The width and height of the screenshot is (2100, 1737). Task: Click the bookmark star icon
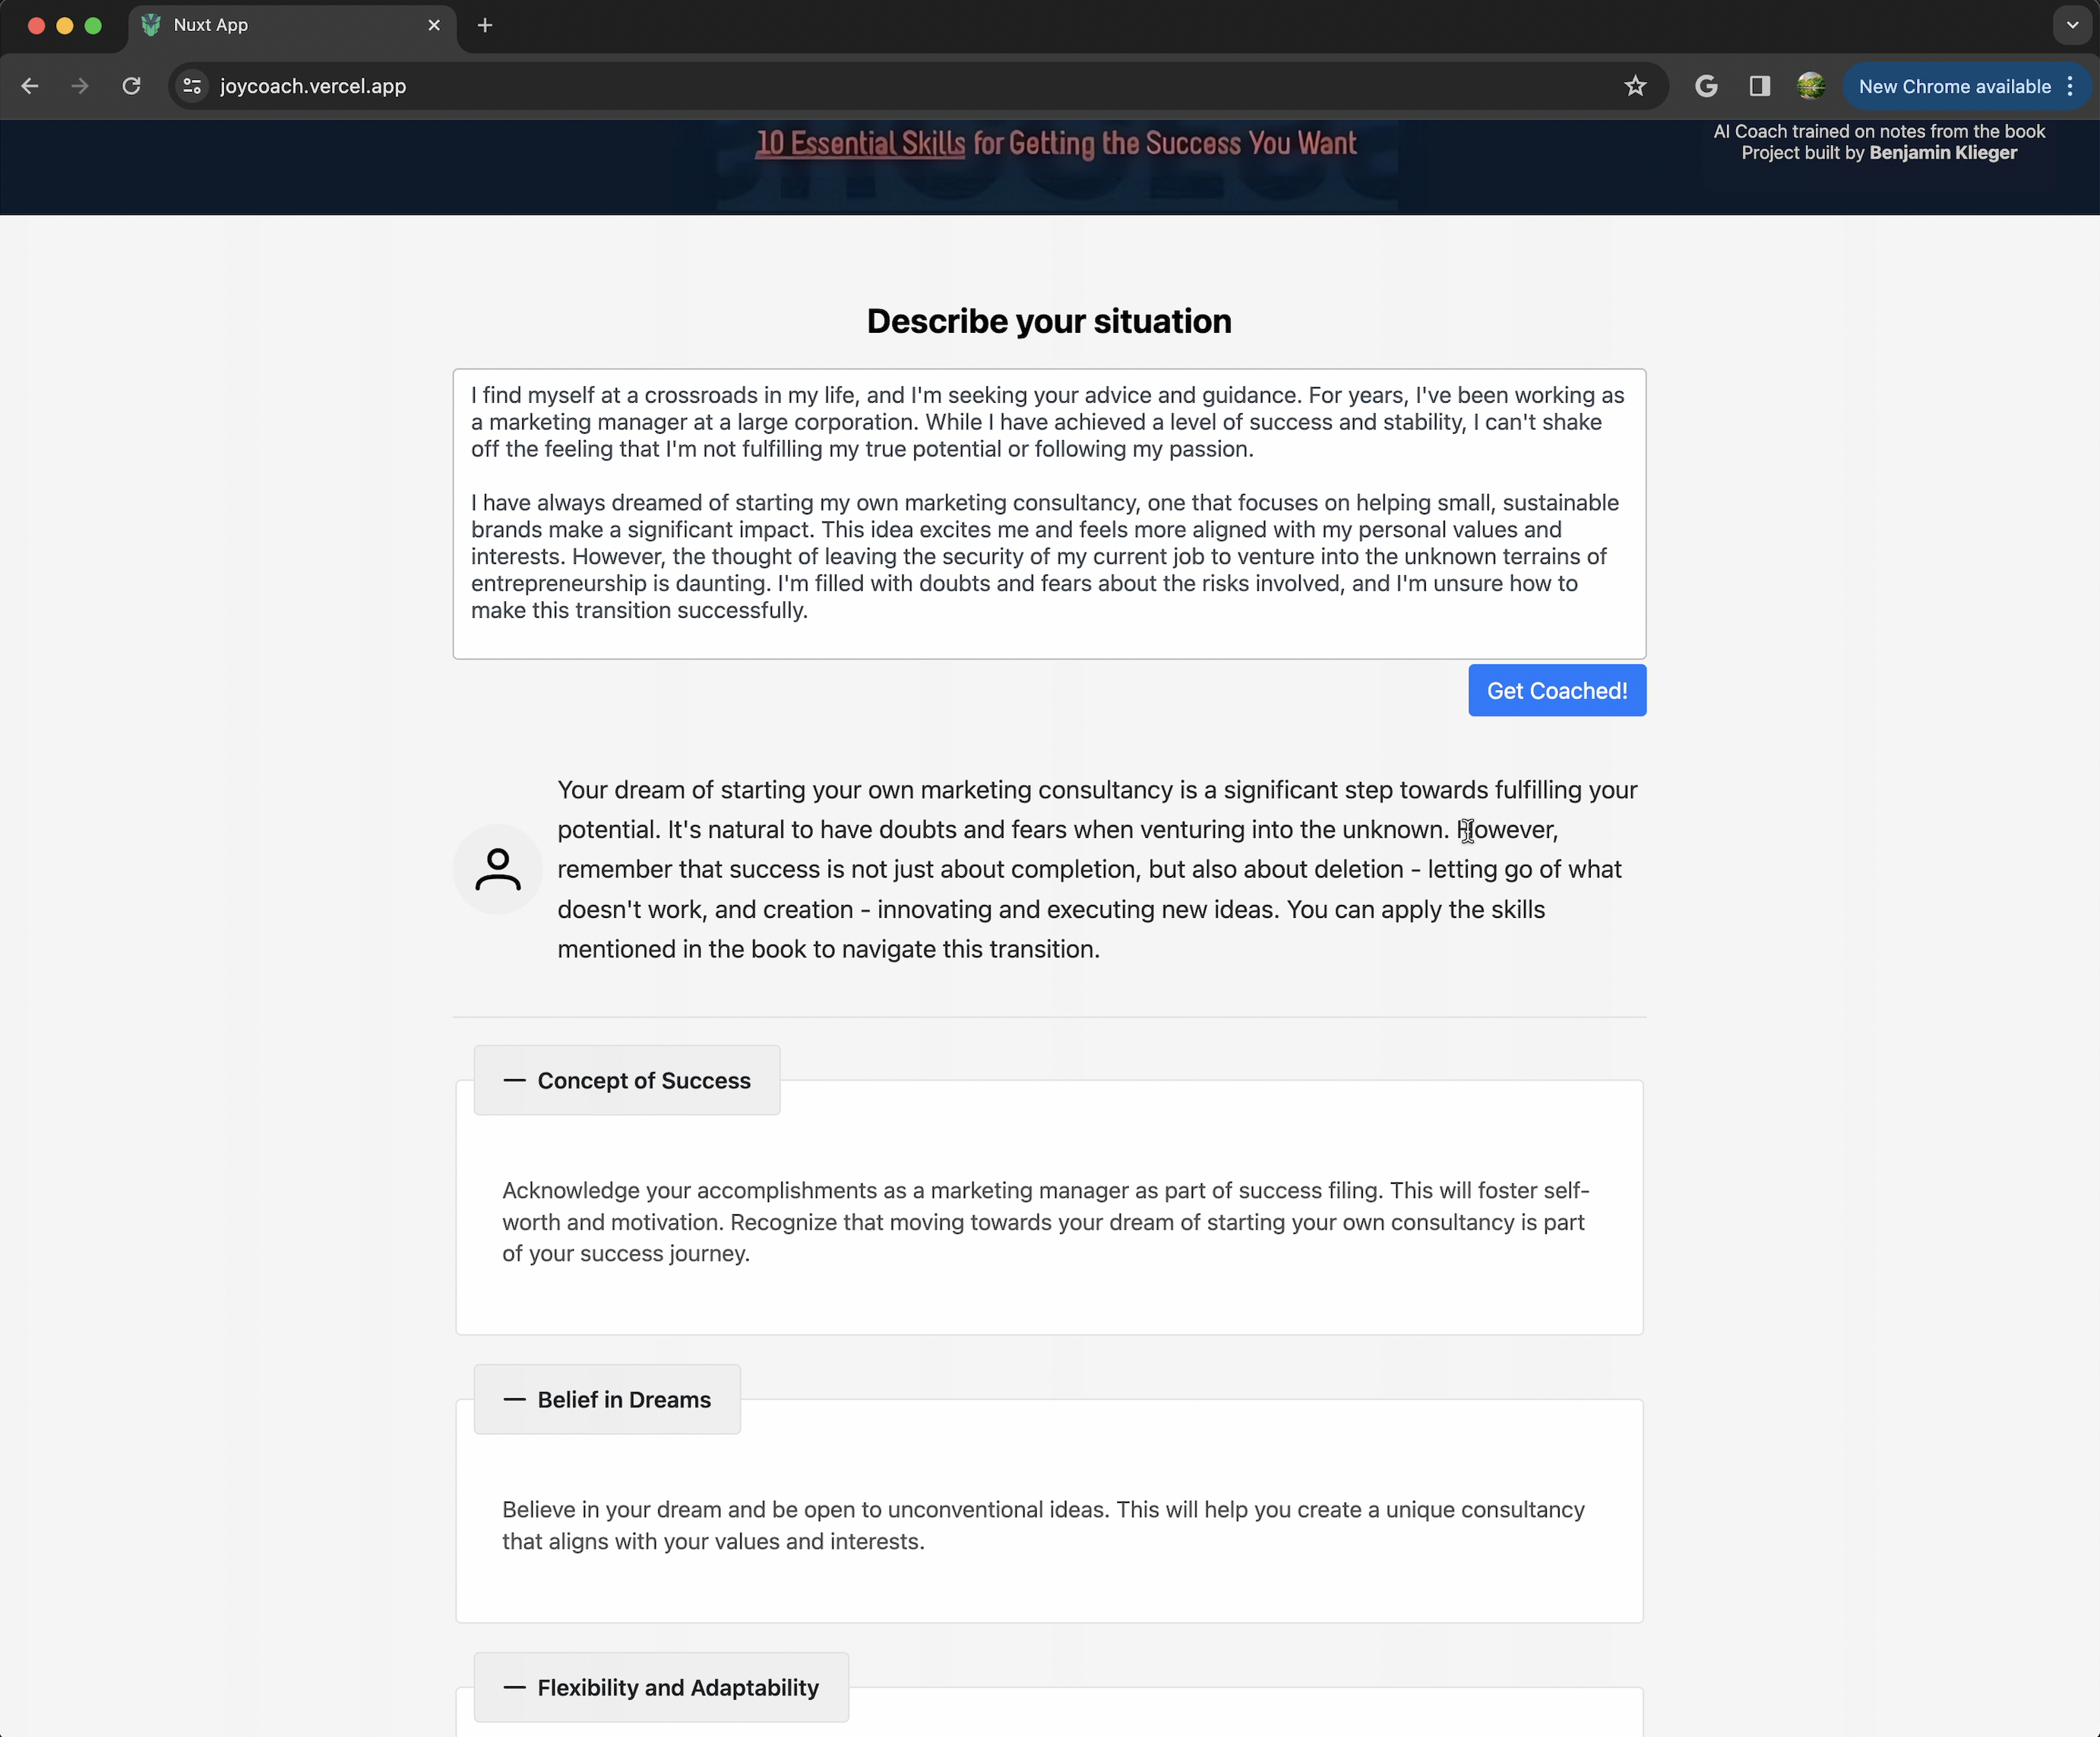click(1636, 85)
